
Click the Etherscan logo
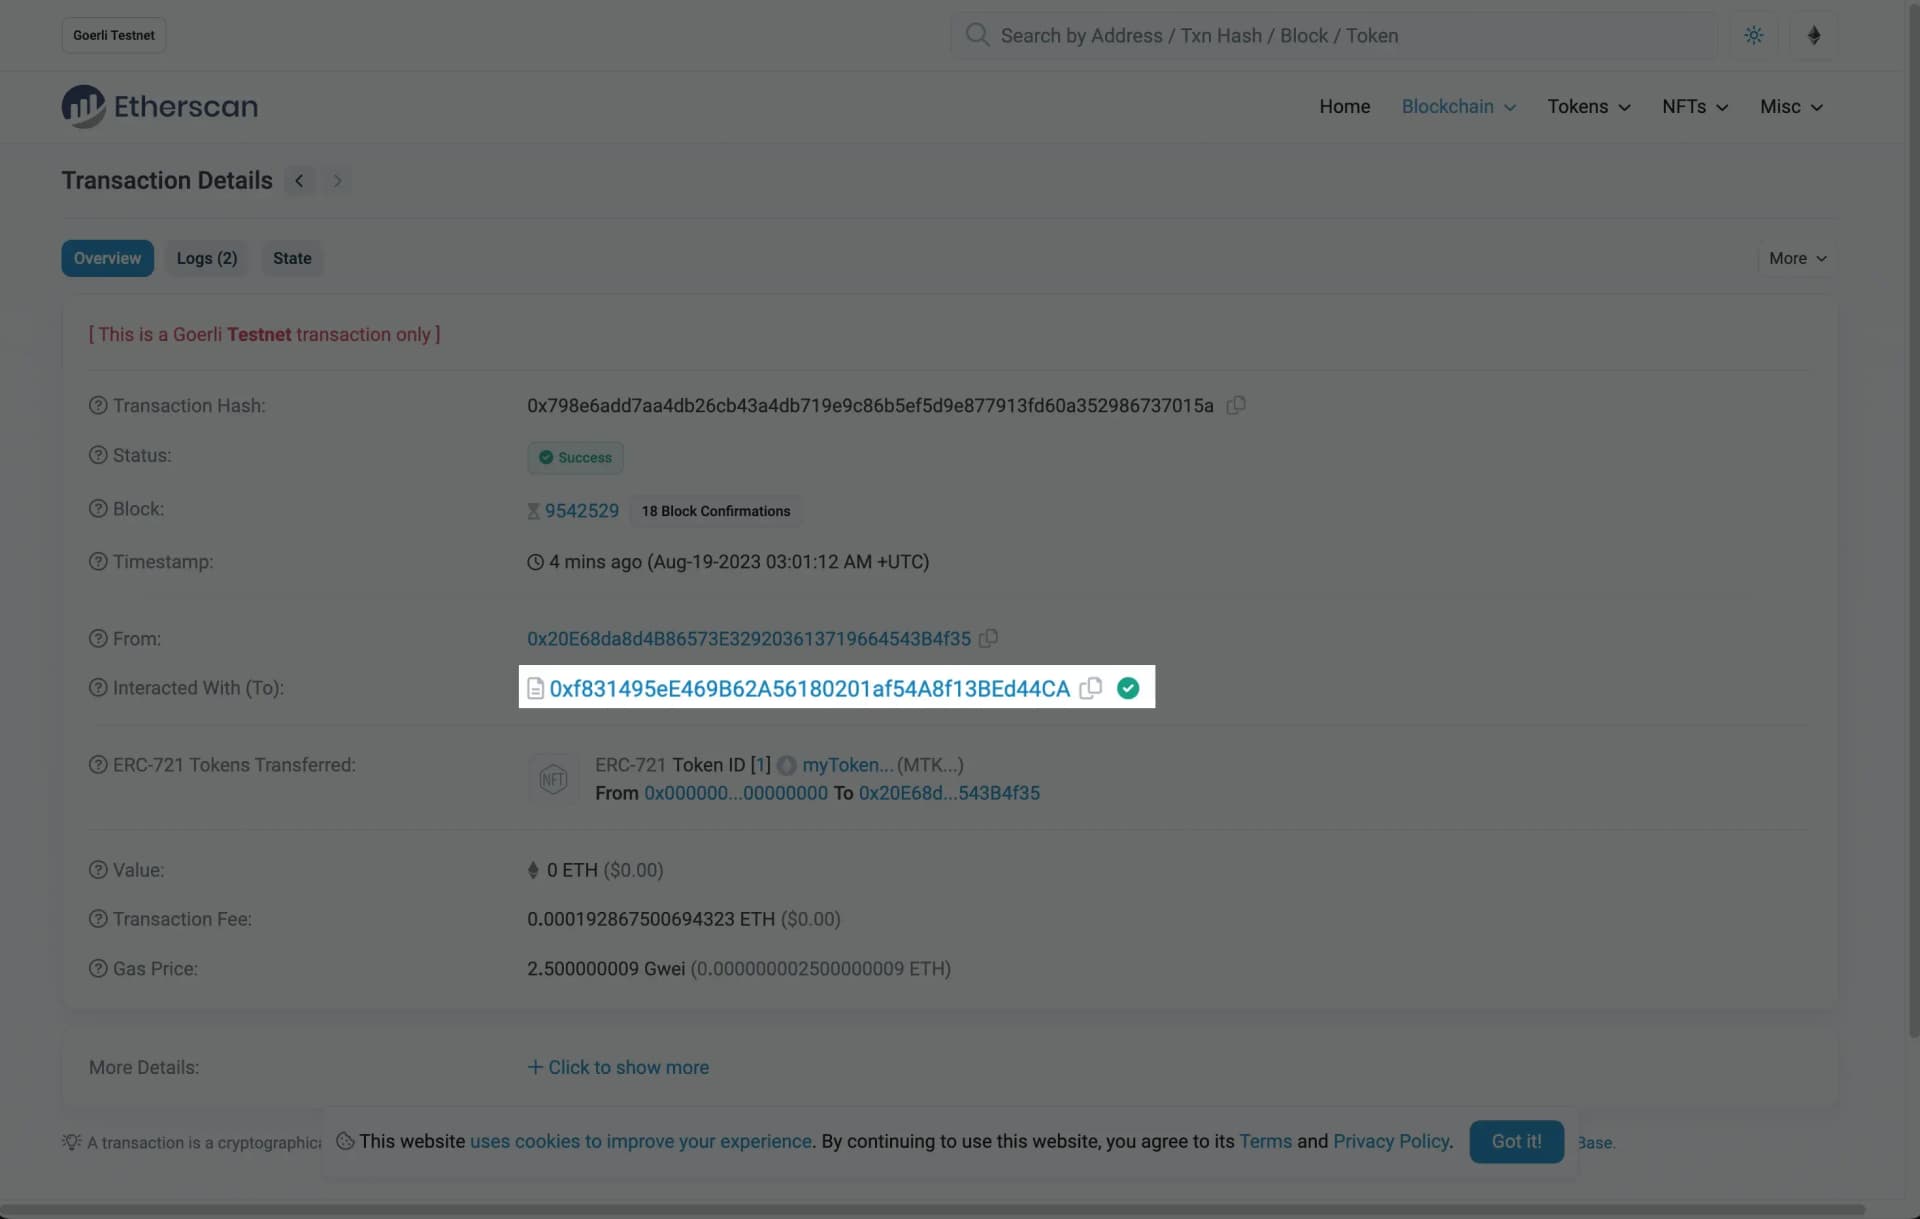pos(160,106)
